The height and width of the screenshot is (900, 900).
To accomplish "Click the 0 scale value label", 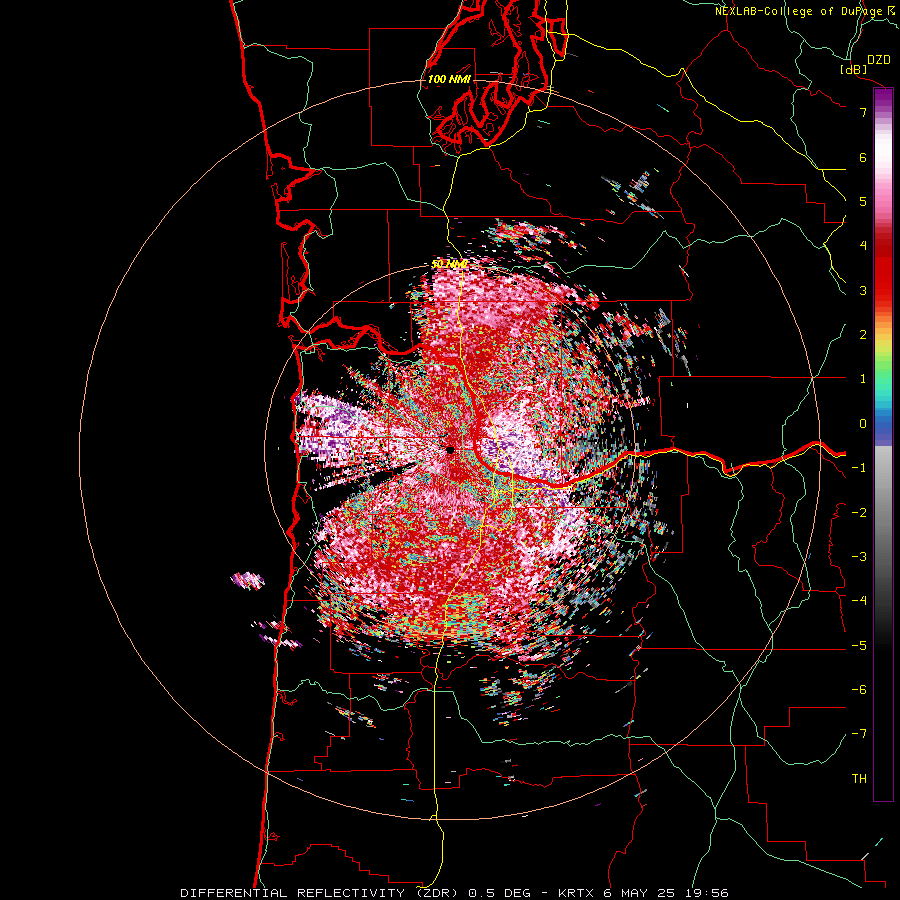I will tap(863, 424).
